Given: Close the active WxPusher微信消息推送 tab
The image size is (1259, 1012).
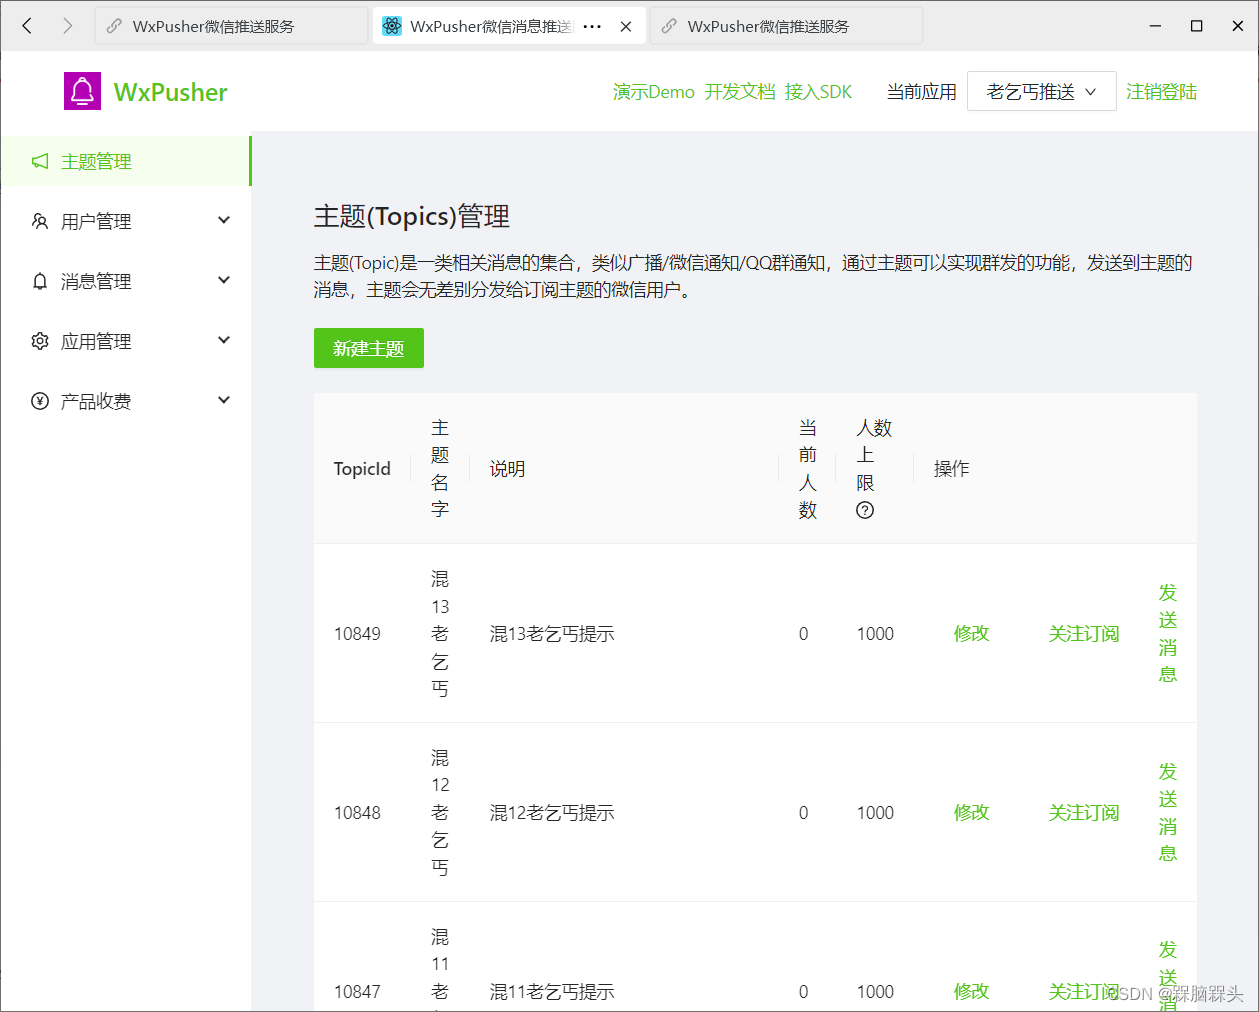Looking at the screenshot, I should 626,26.
